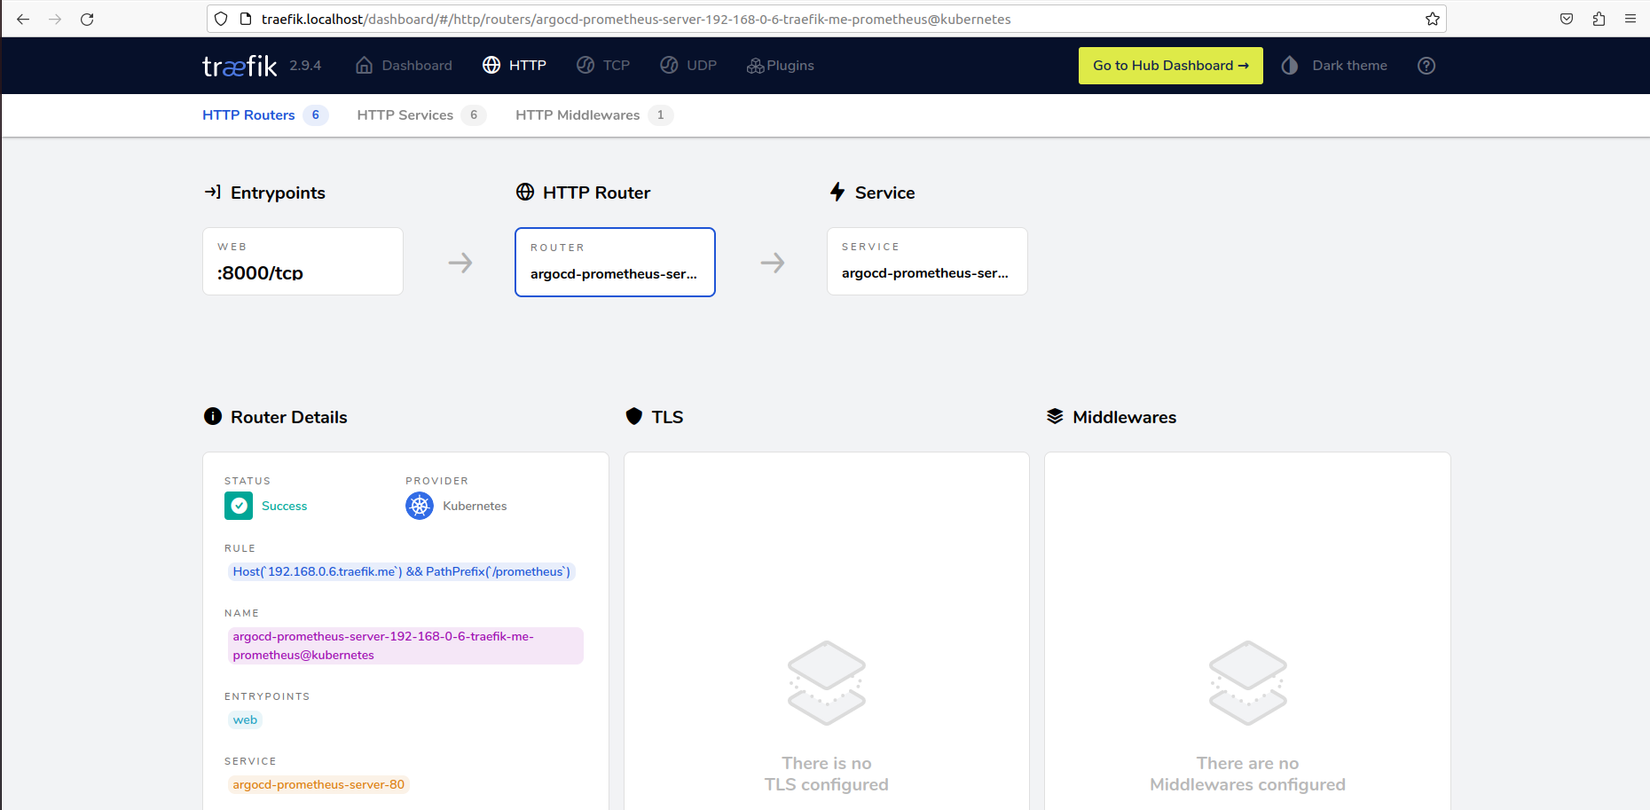Open the Plugins nav item
1650x810 pixels.
click(x=780, y=66)
